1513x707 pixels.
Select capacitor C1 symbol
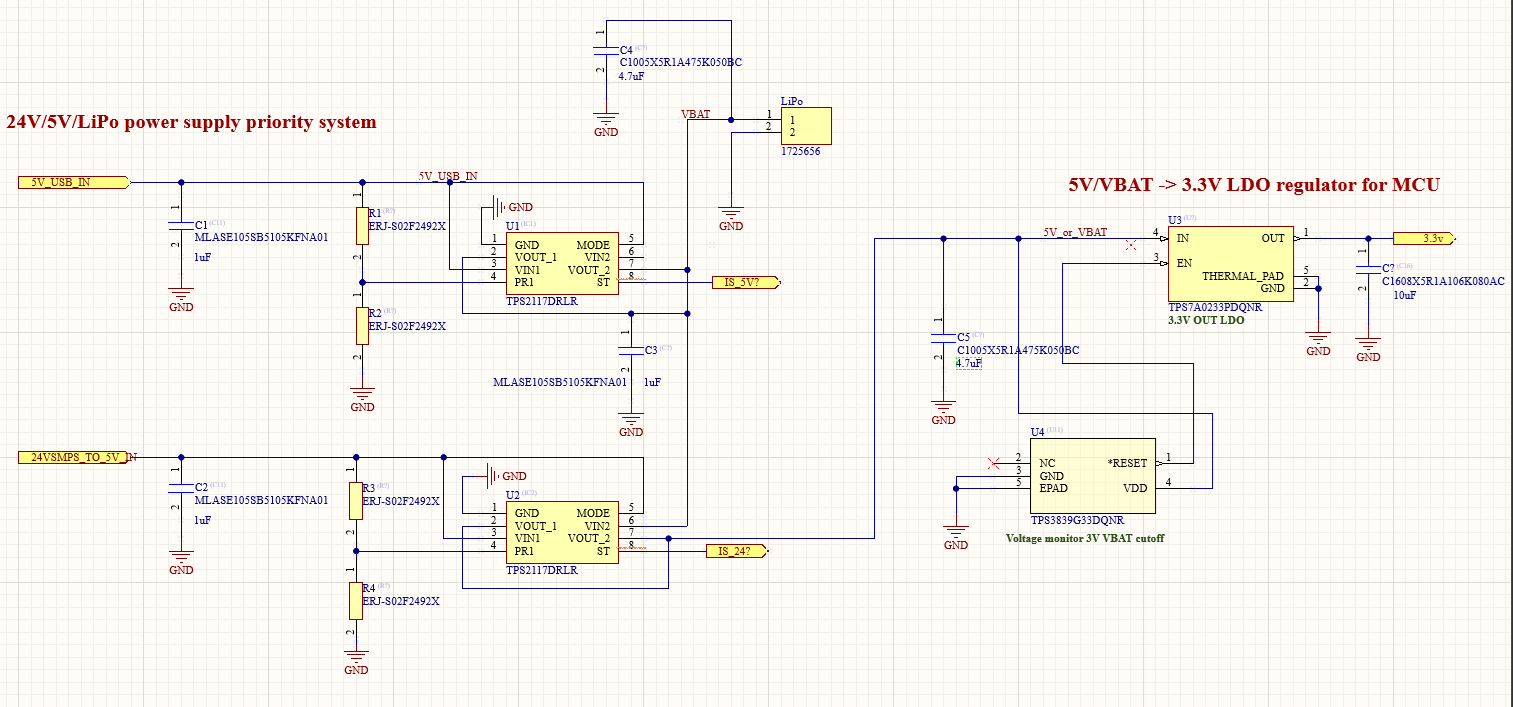(x=180, y=225)
